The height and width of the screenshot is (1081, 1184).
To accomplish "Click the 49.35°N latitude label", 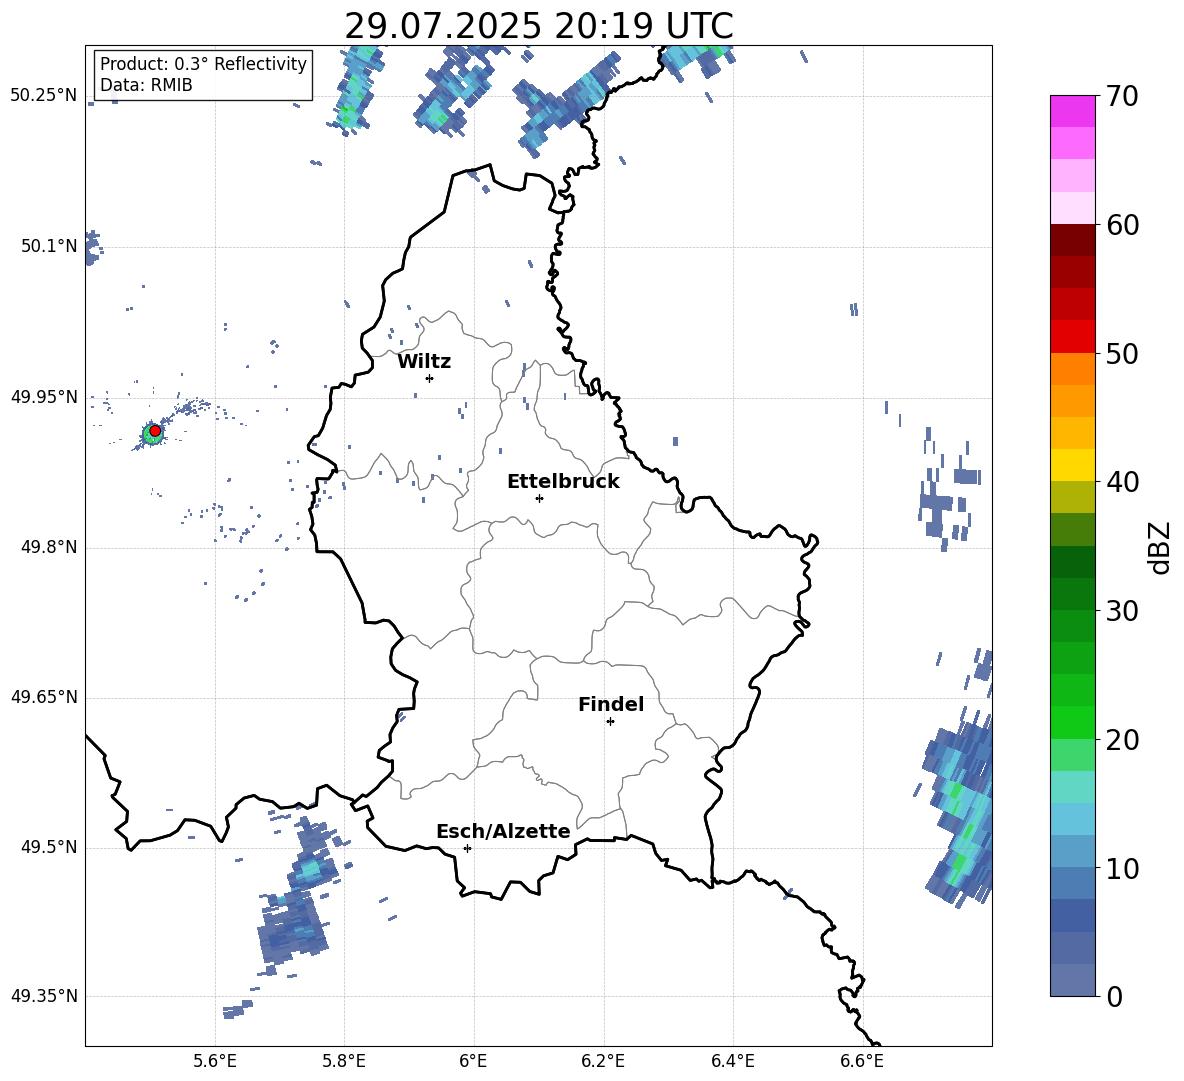I will click(x=44, y=996).
